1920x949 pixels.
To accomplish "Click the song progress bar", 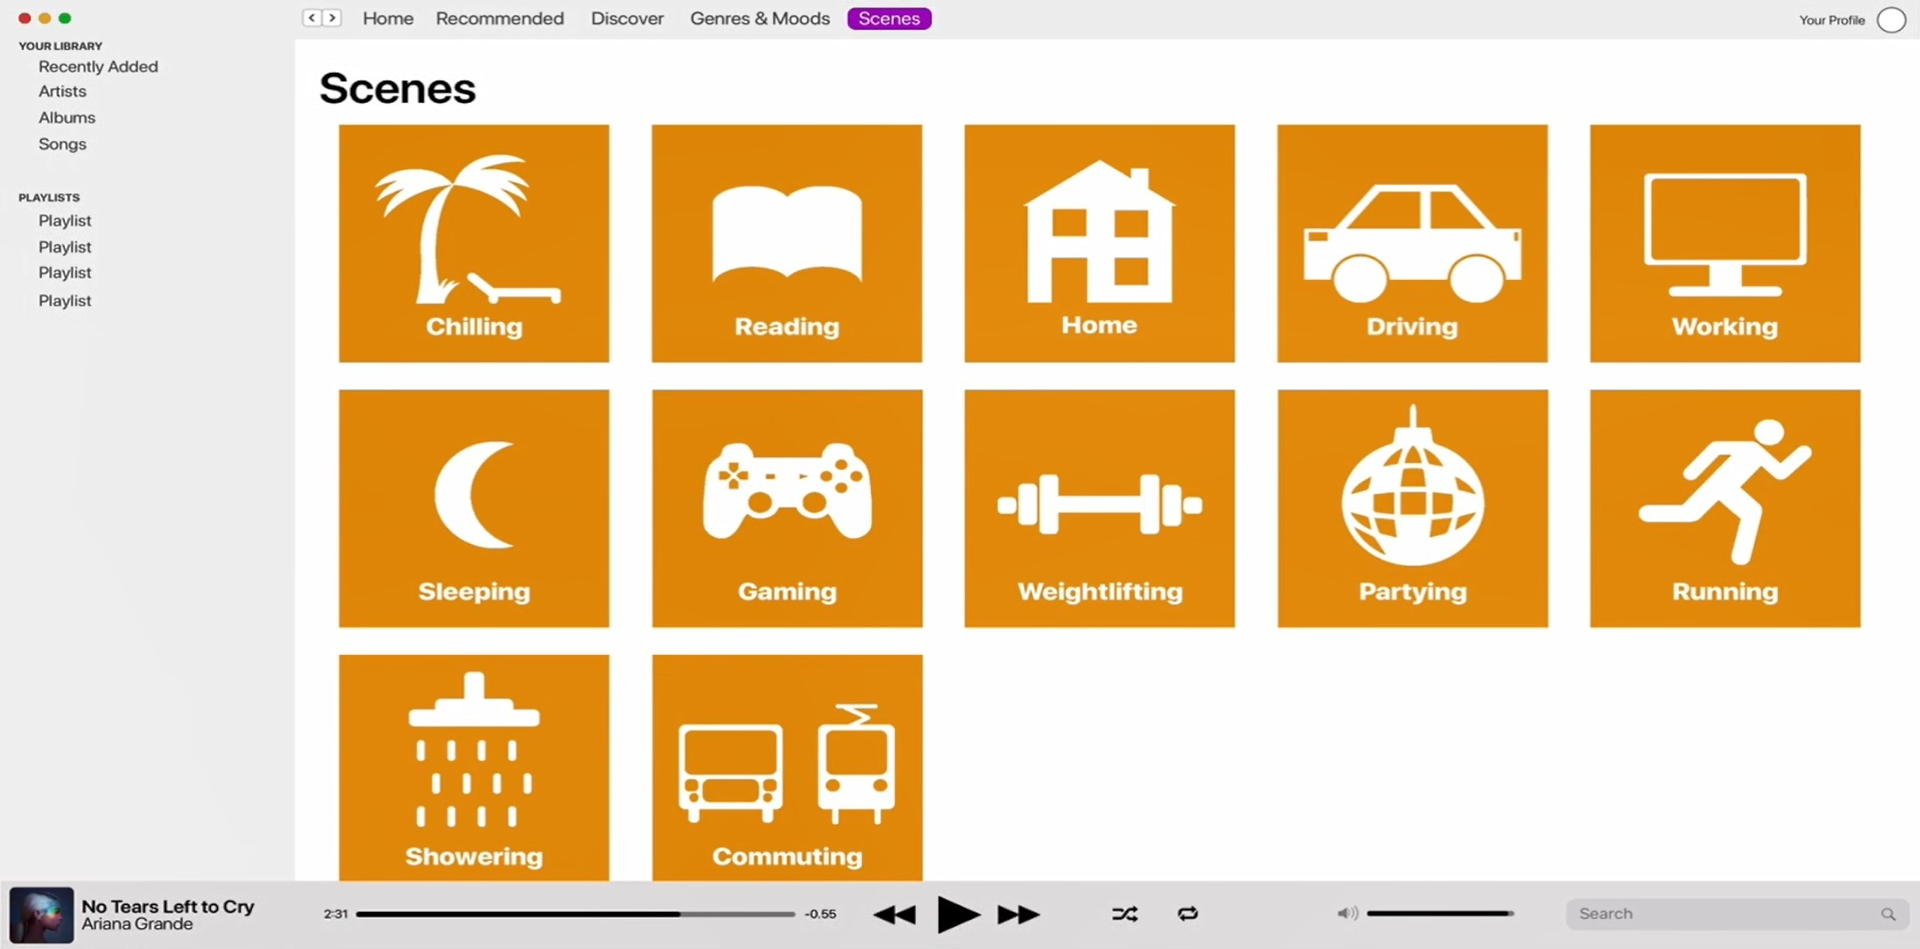I will (575, 914).
